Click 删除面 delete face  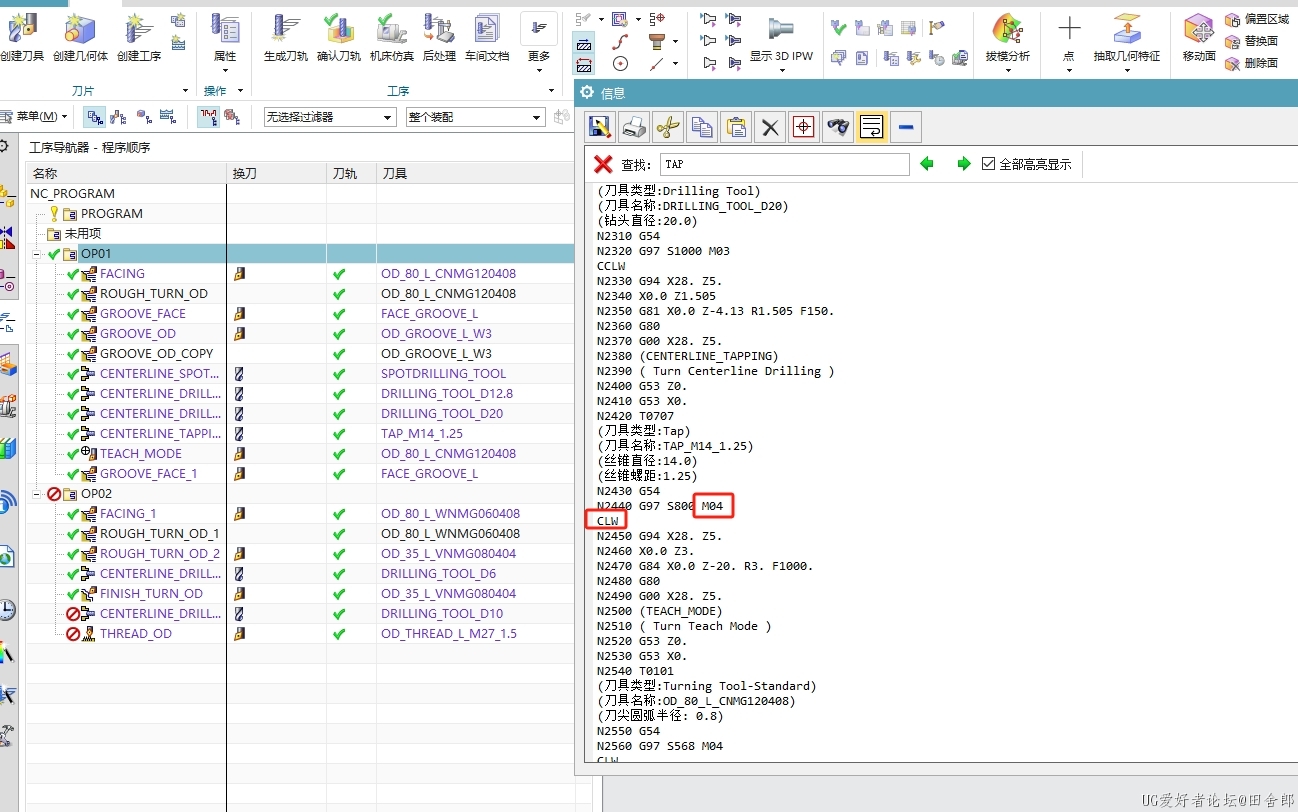pos(1251,63)
